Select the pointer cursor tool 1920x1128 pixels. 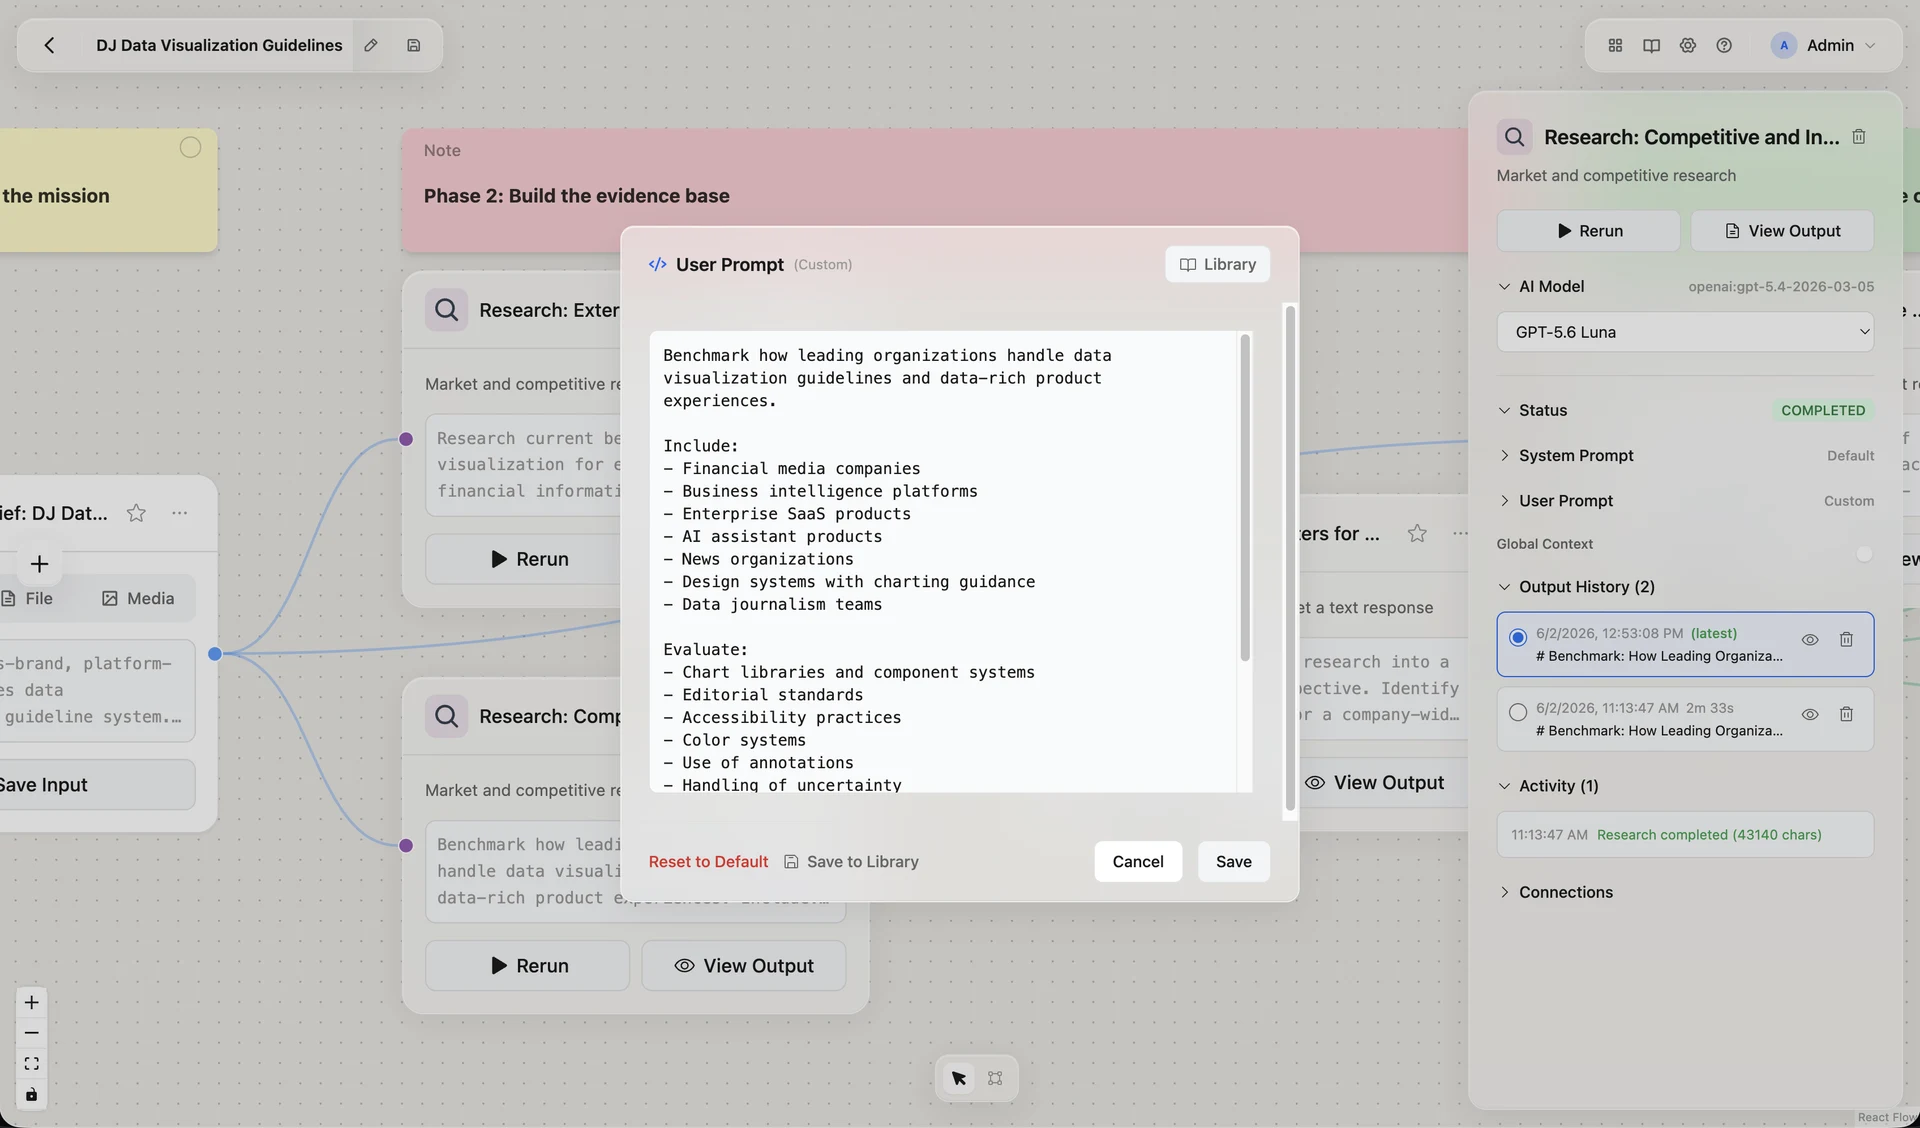(x=959, y=1078)
